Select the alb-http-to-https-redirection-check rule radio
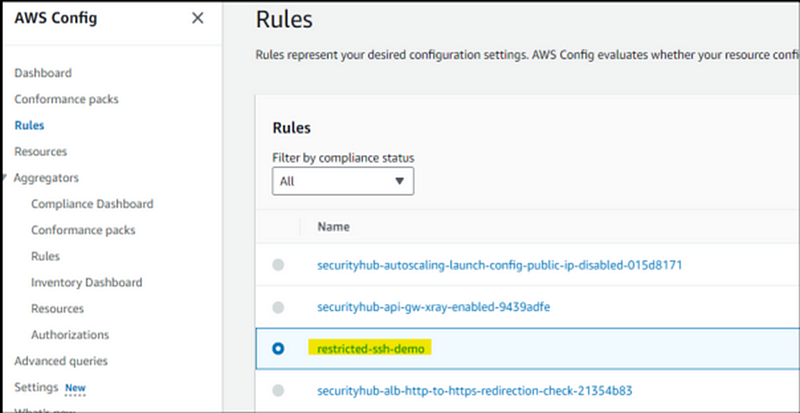The width and height of the screenshot is (800, 413). coord(278,391)
